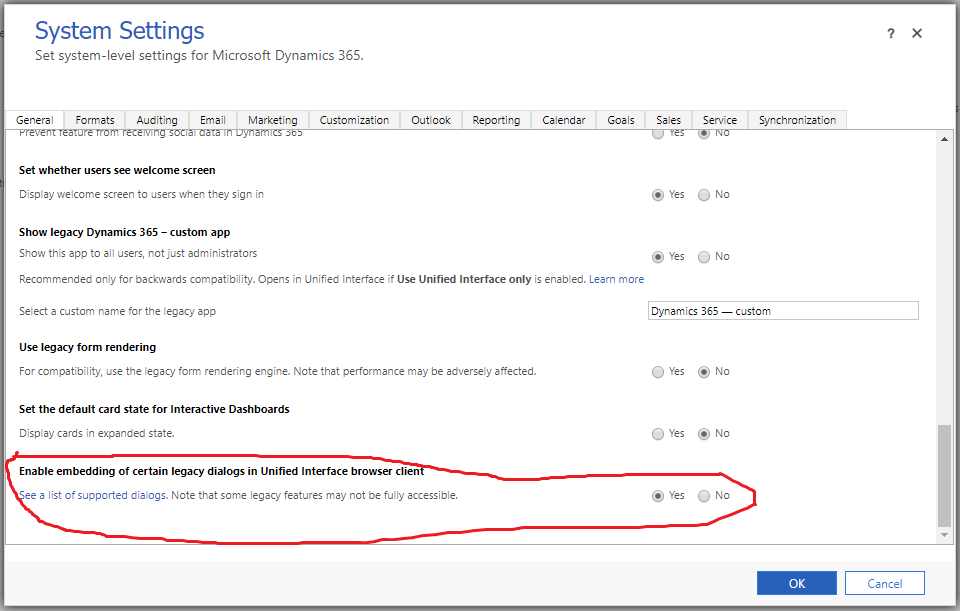Screen dimensions: 960x611
Task: Switch to the Formats tab
Action: 95,120
